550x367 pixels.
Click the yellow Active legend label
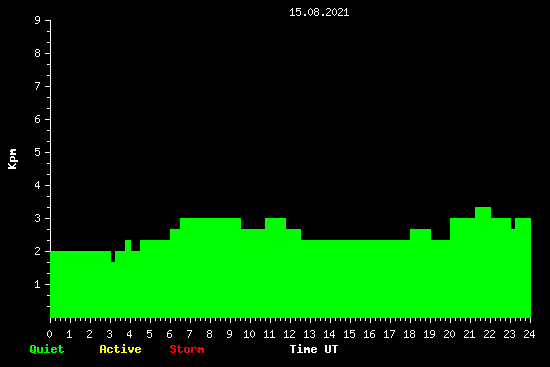120,349
